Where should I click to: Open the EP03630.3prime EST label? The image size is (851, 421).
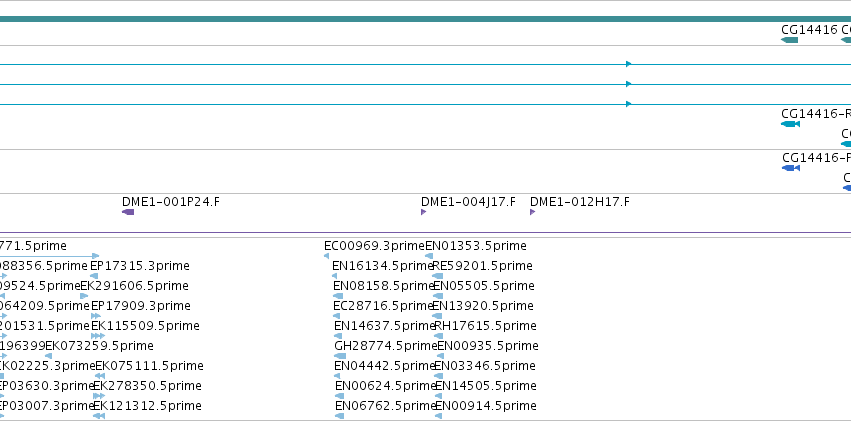point(47,386)
